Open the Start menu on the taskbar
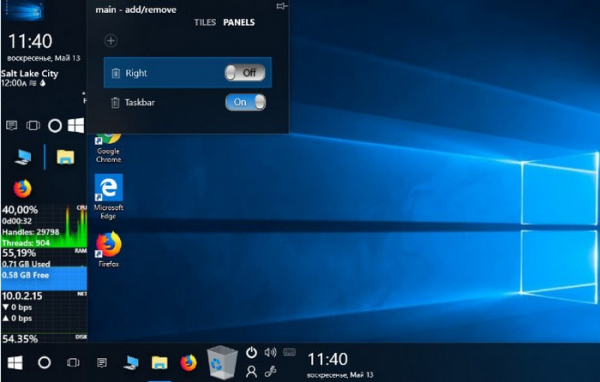Image resolution: width=600 pixels, height=382 pixels. [x=15, y=362]
